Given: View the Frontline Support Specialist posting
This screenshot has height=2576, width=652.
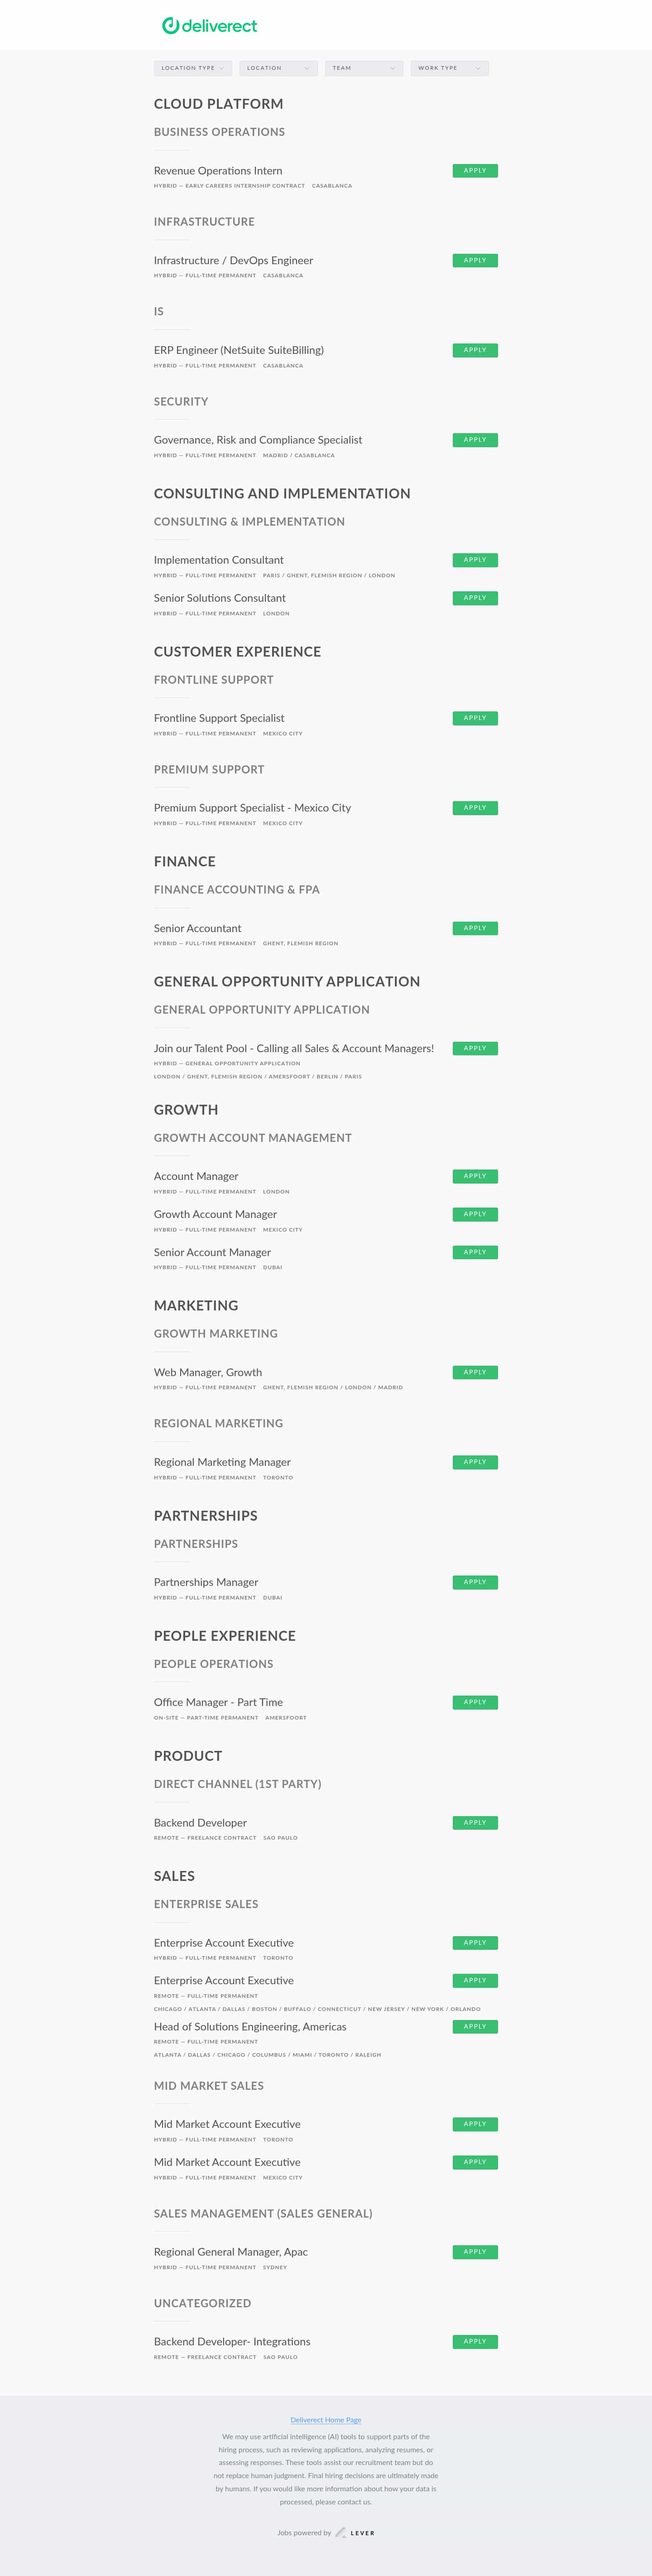Looking at the screenshot, I should click(x=219, y=718).
